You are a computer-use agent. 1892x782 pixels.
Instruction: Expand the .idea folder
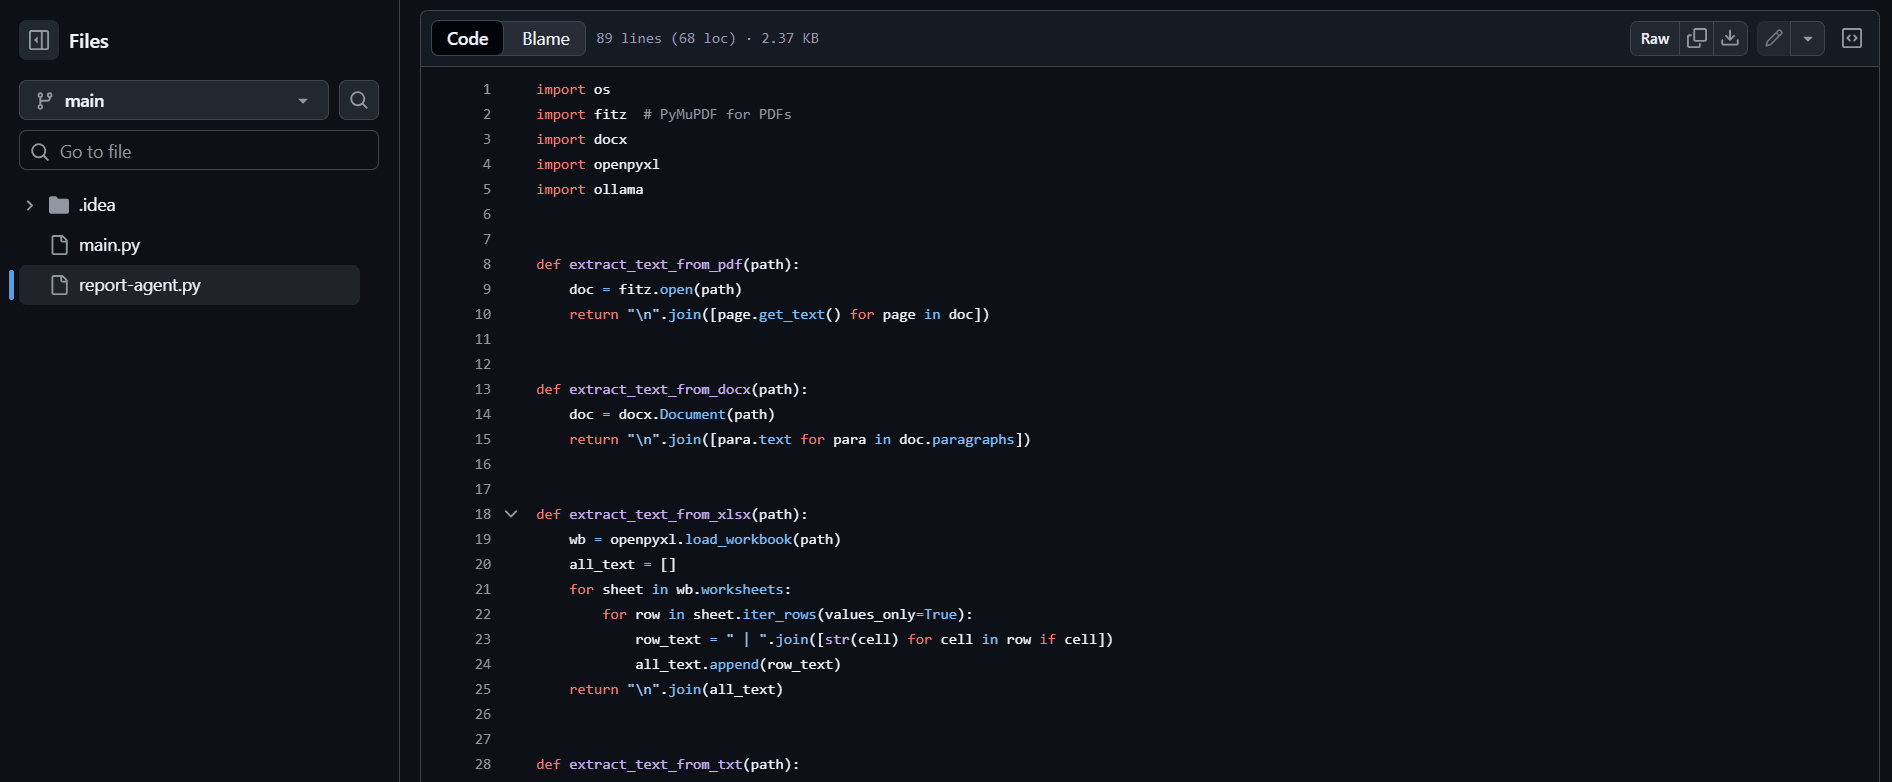[x=30, y=205]
